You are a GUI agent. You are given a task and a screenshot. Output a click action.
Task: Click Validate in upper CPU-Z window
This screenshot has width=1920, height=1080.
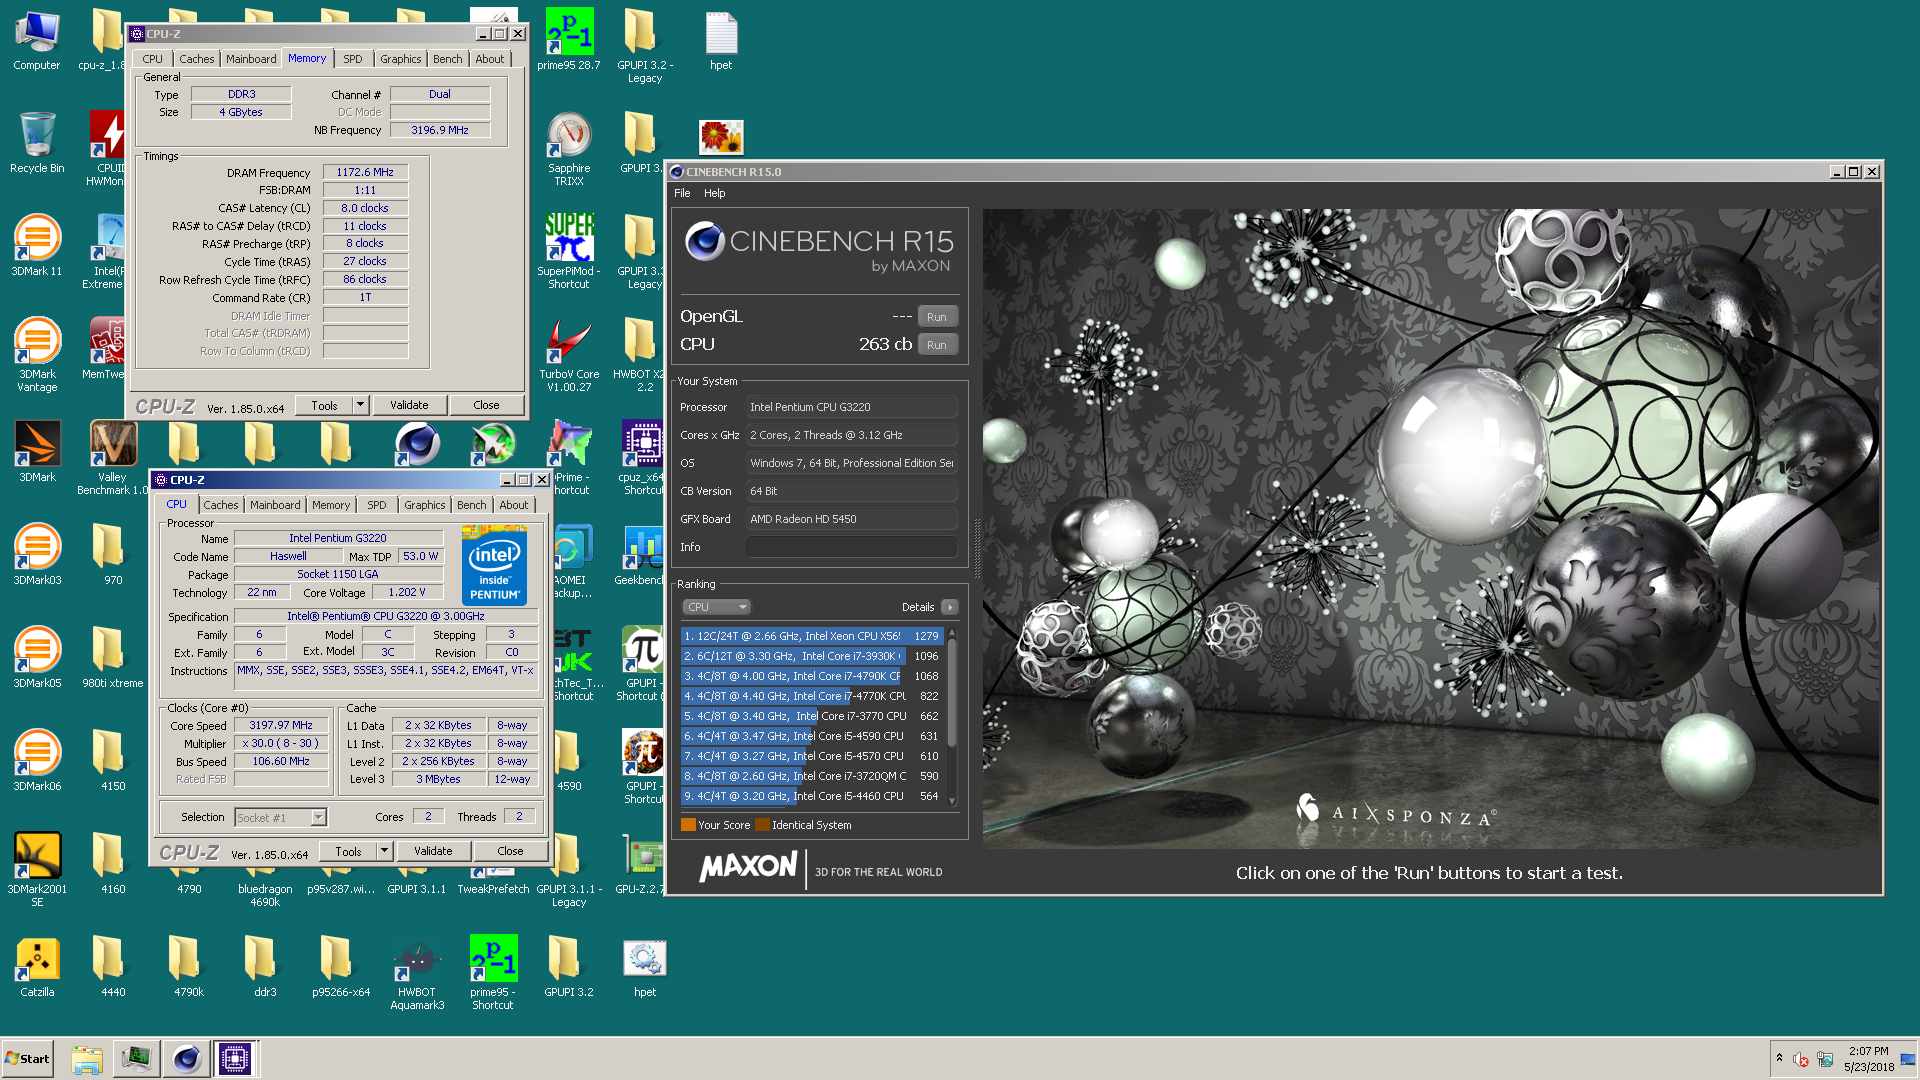click(409, 405)
